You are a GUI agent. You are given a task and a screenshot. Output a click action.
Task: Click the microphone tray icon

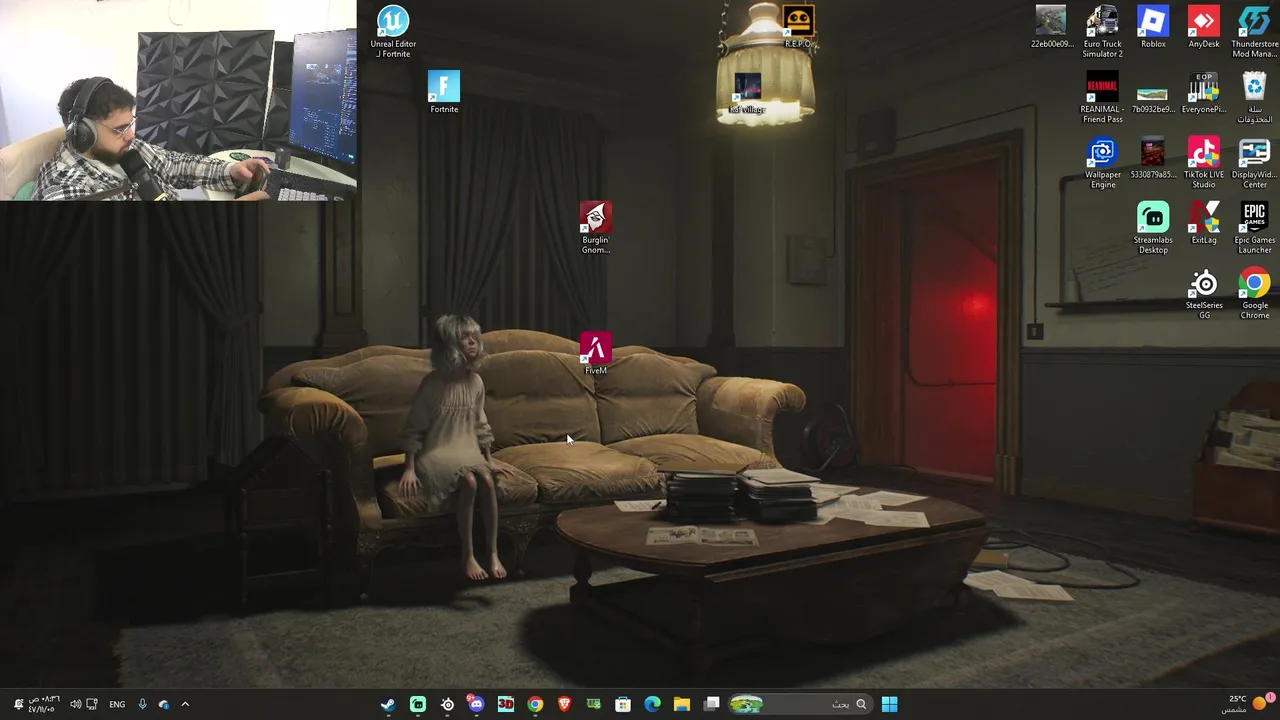click(142, 704)
